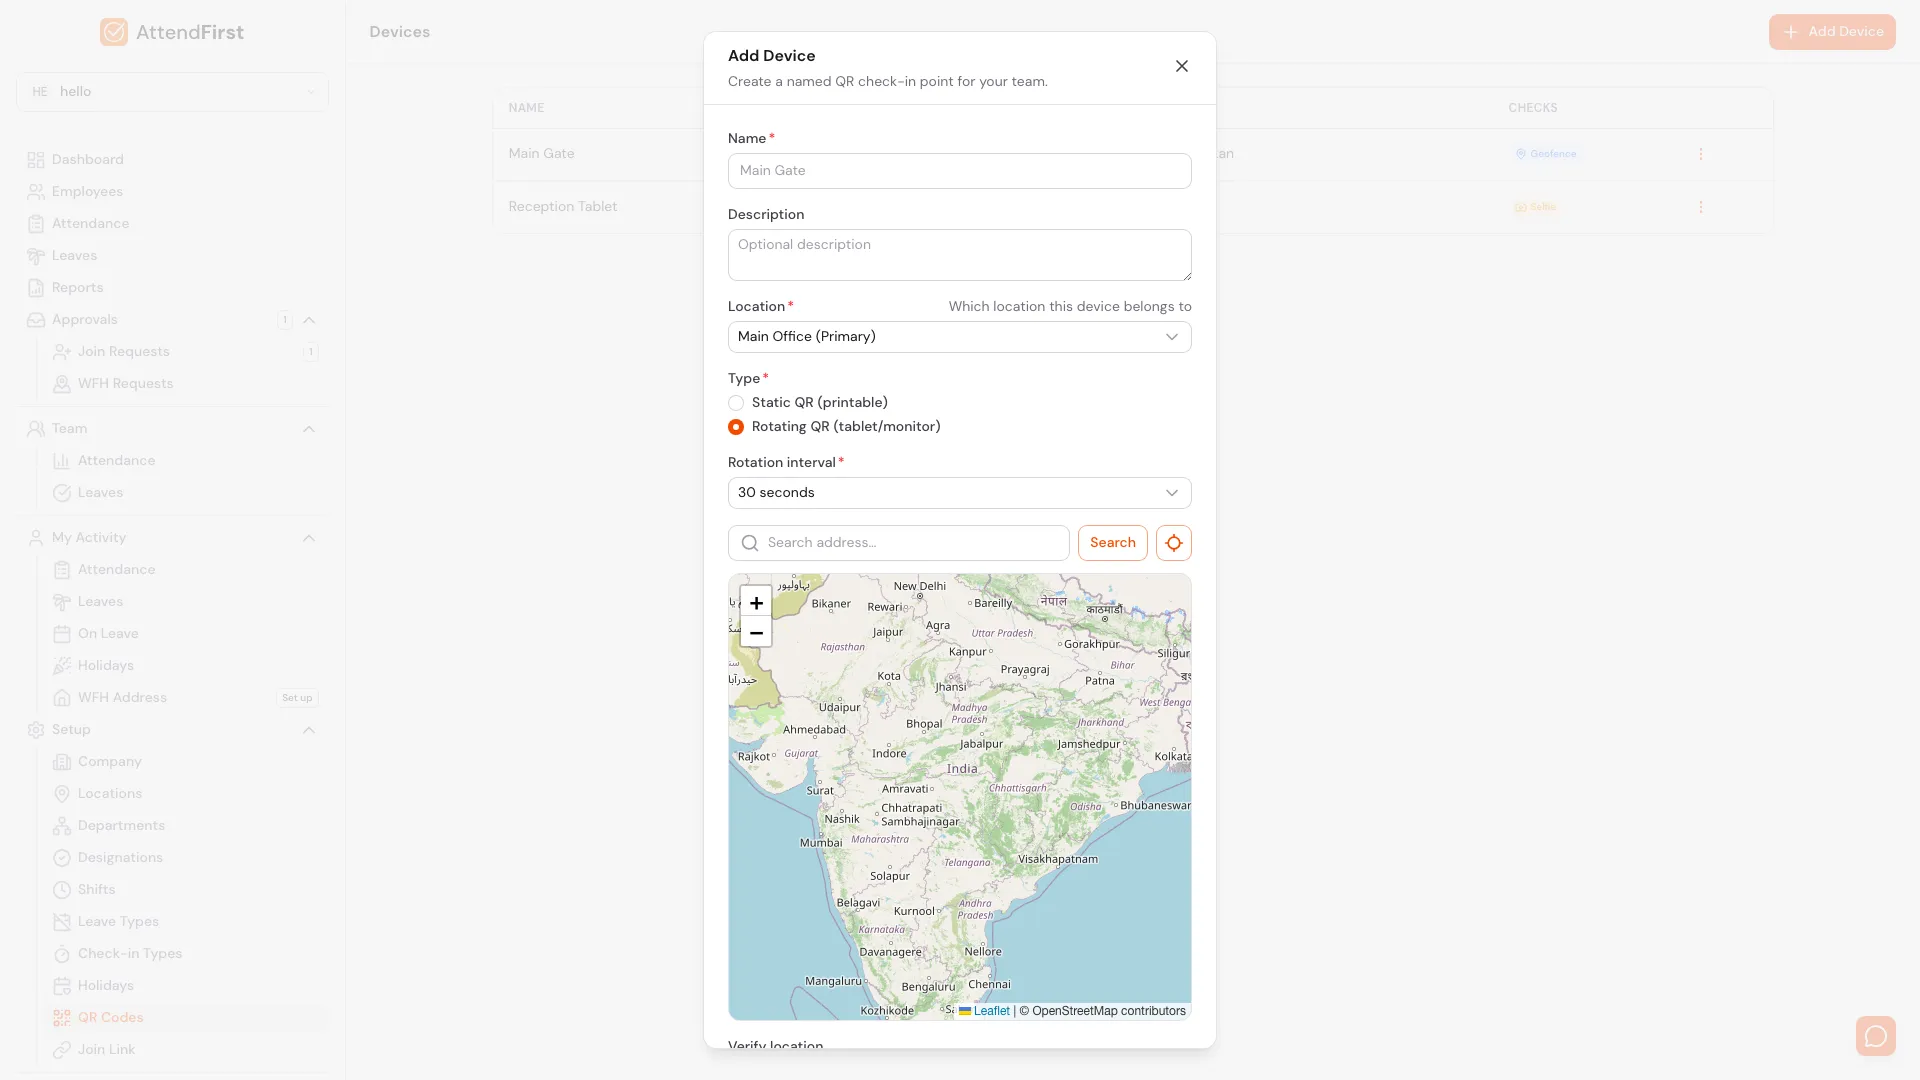Viewport: 1920px width, 1080px height.
Task: Click the Designations icon
Action: (62, 858)
